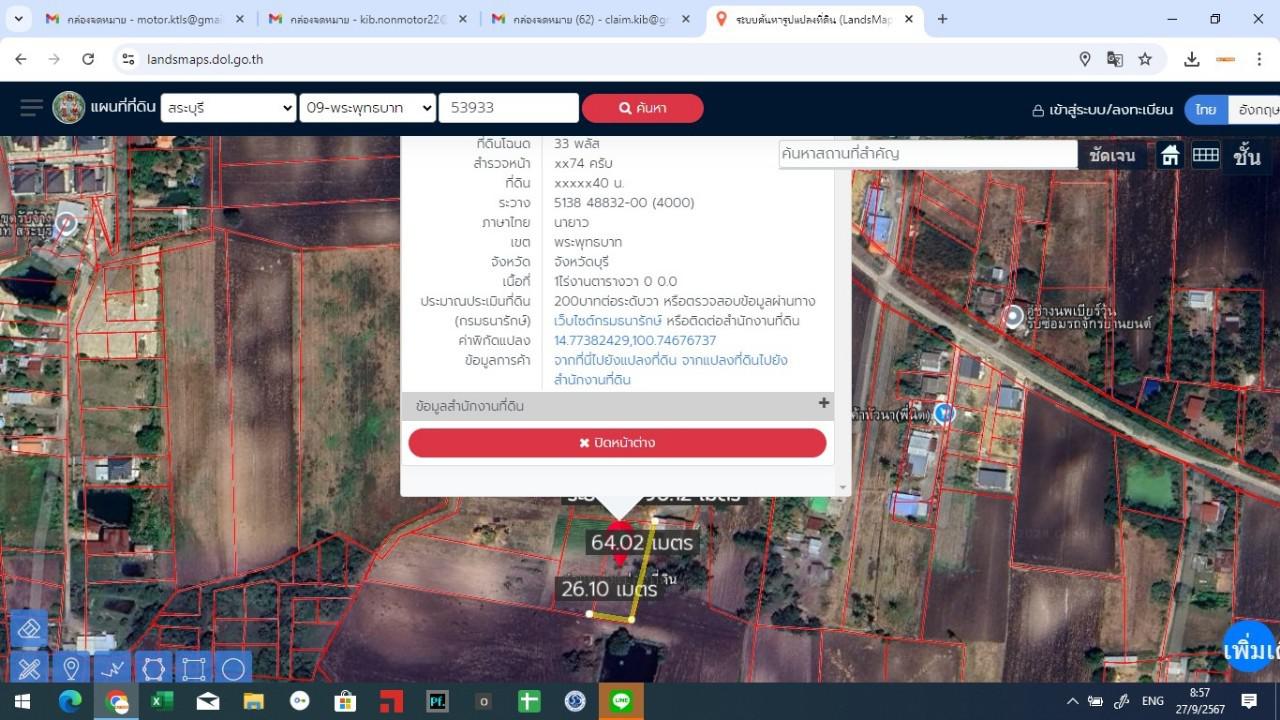1280x720 pixels.
Task: Select the location pin marker tool
Action: coord(71,668)
